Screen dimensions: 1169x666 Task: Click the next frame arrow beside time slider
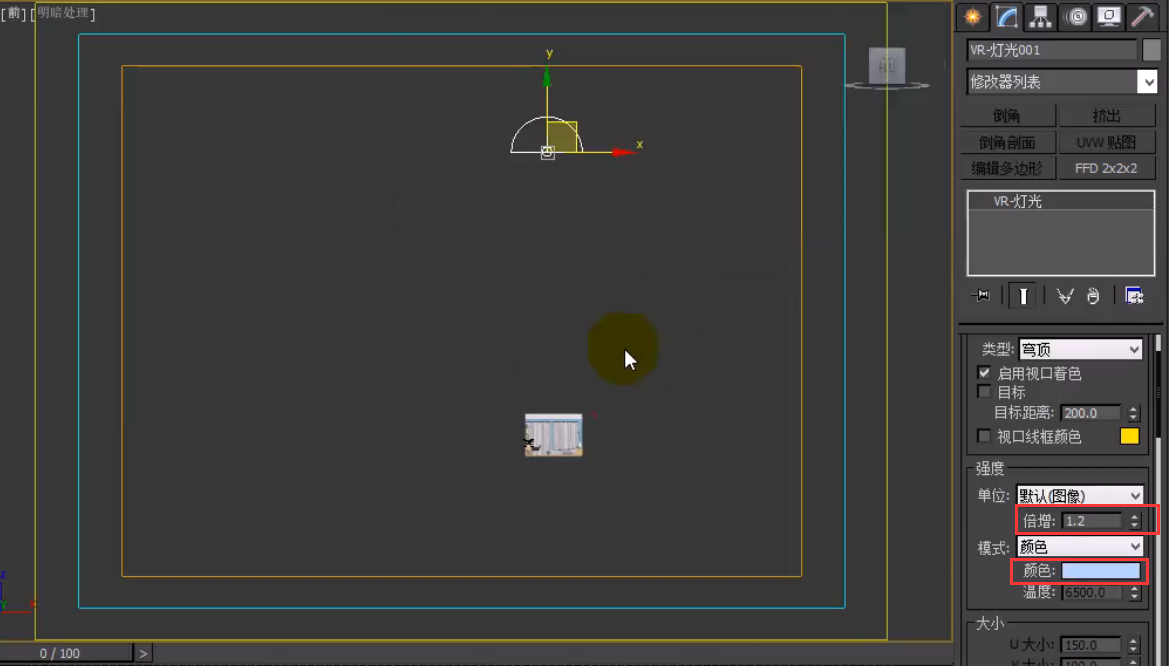pos(143,653)
